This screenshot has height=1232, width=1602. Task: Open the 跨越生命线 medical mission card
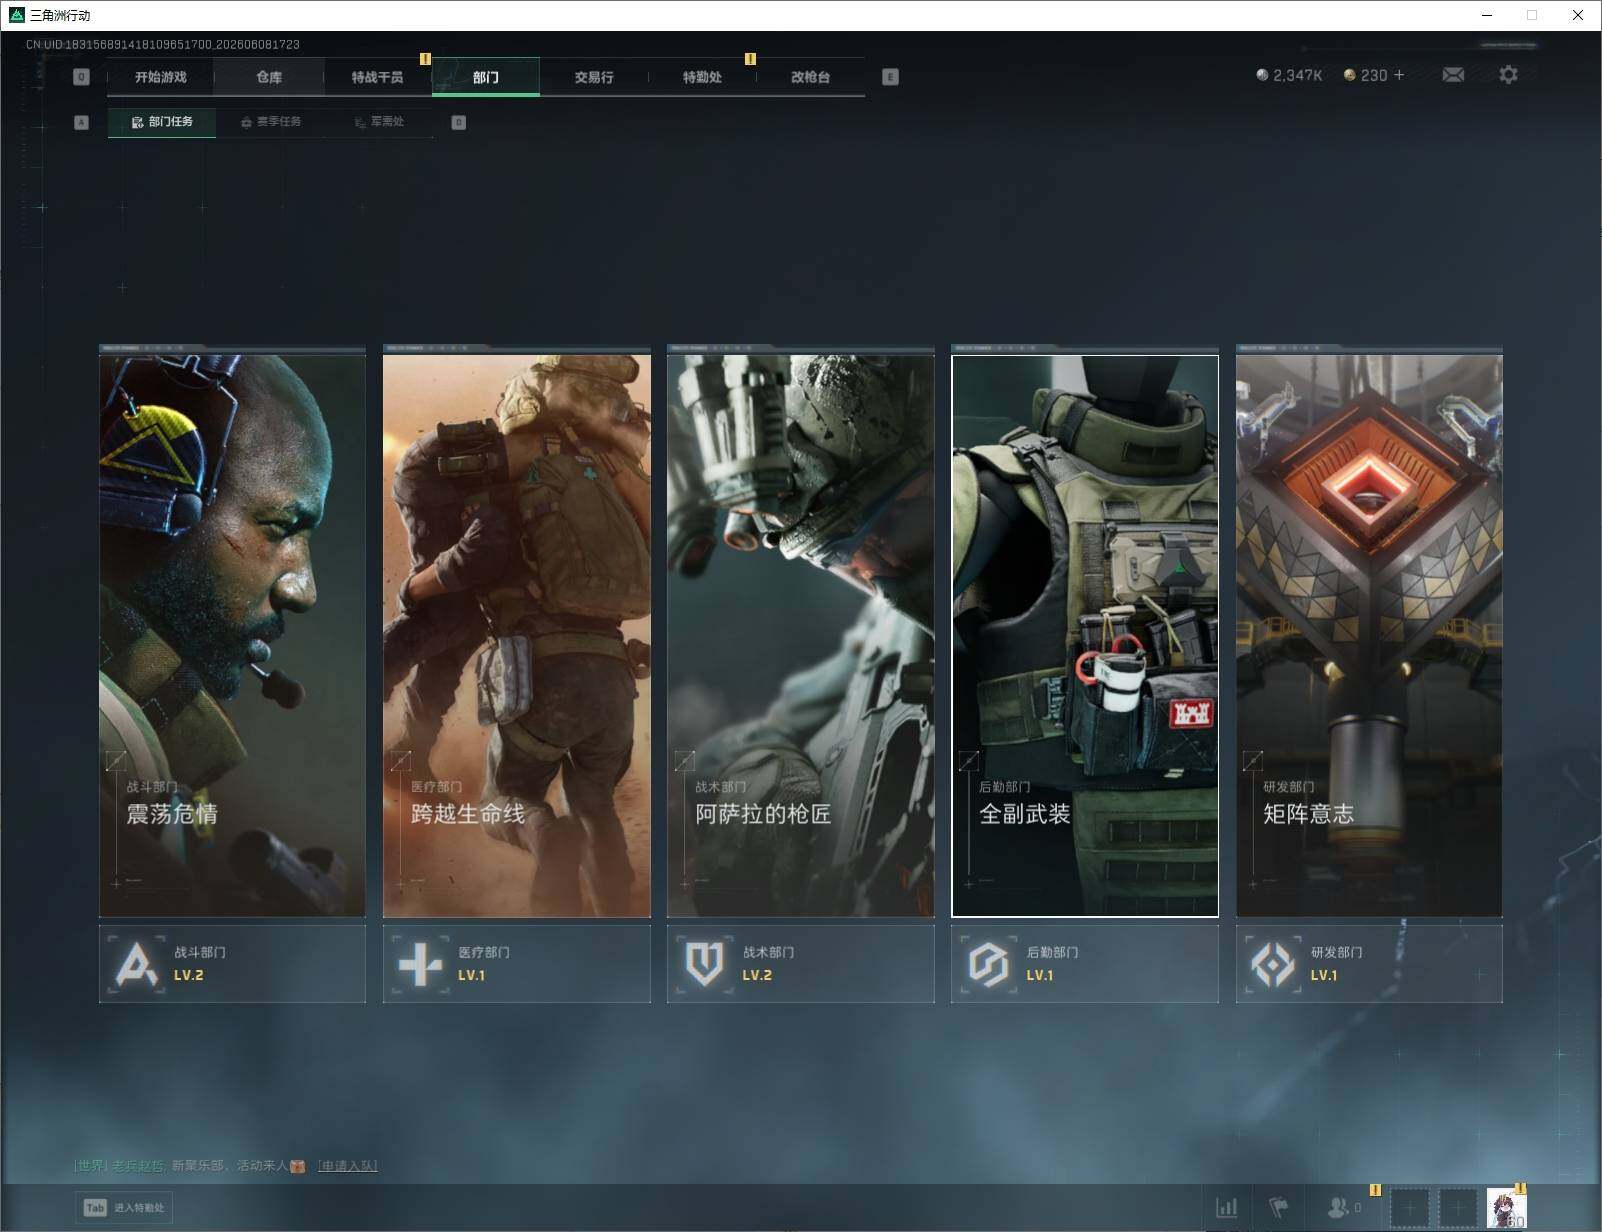tap(517, 635)
